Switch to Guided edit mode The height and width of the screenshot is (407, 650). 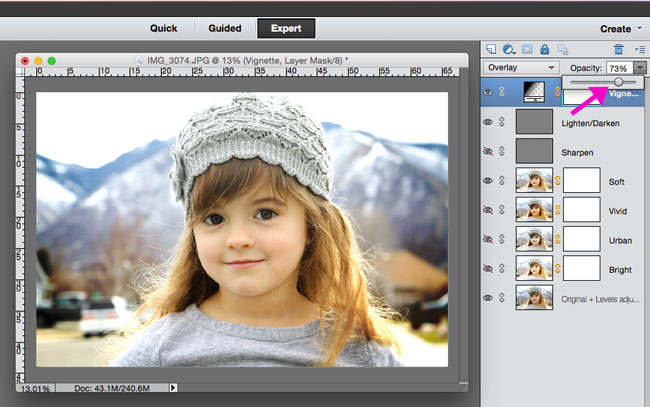(225, 28)
